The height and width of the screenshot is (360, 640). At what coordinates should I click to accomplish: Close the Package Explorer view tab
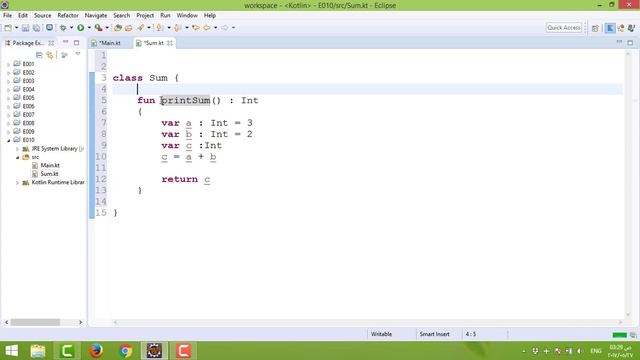point(51,43)
